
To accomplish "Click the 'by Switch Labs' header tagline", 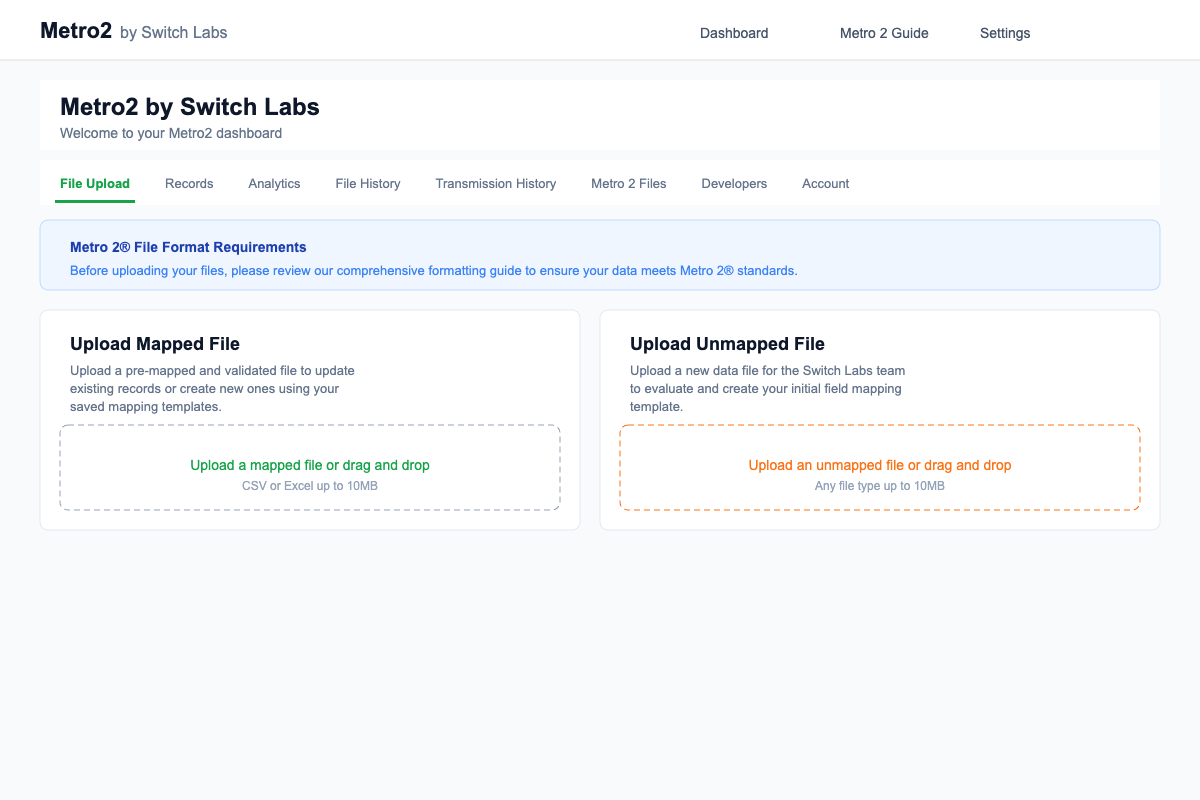I will point(174,32).
